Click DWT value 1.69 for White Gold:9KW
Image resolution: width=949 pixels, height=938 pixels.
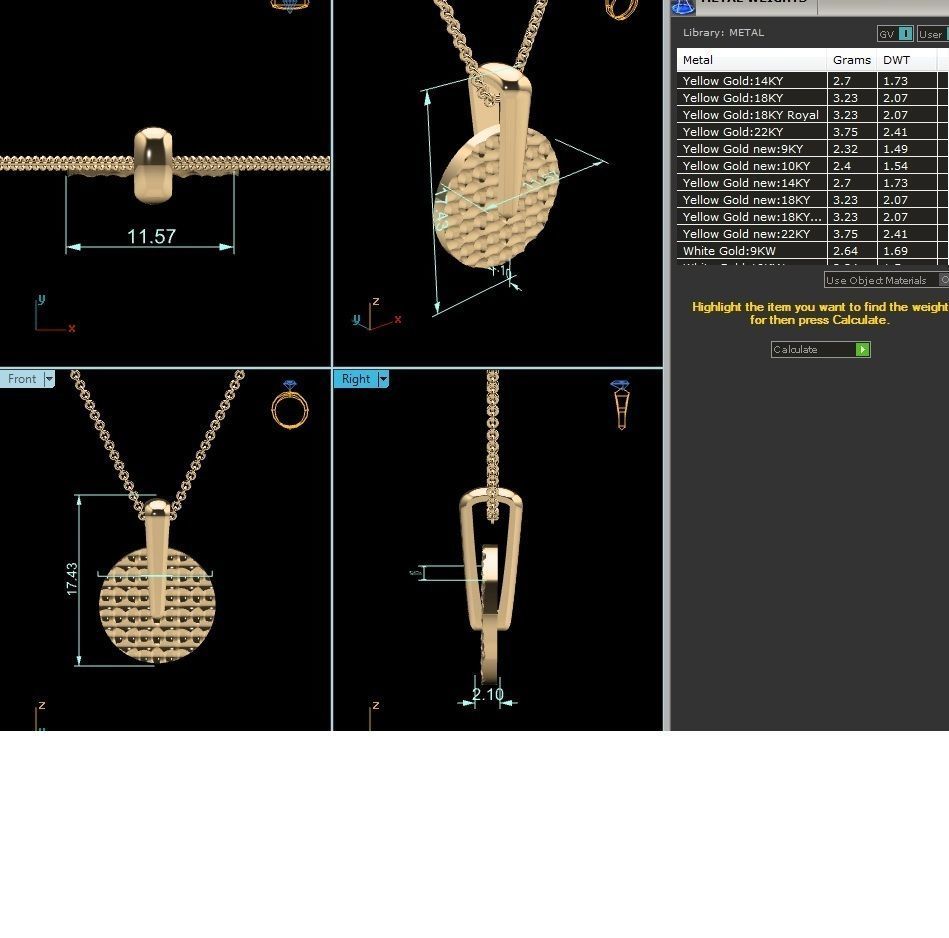tap(895, 250)
